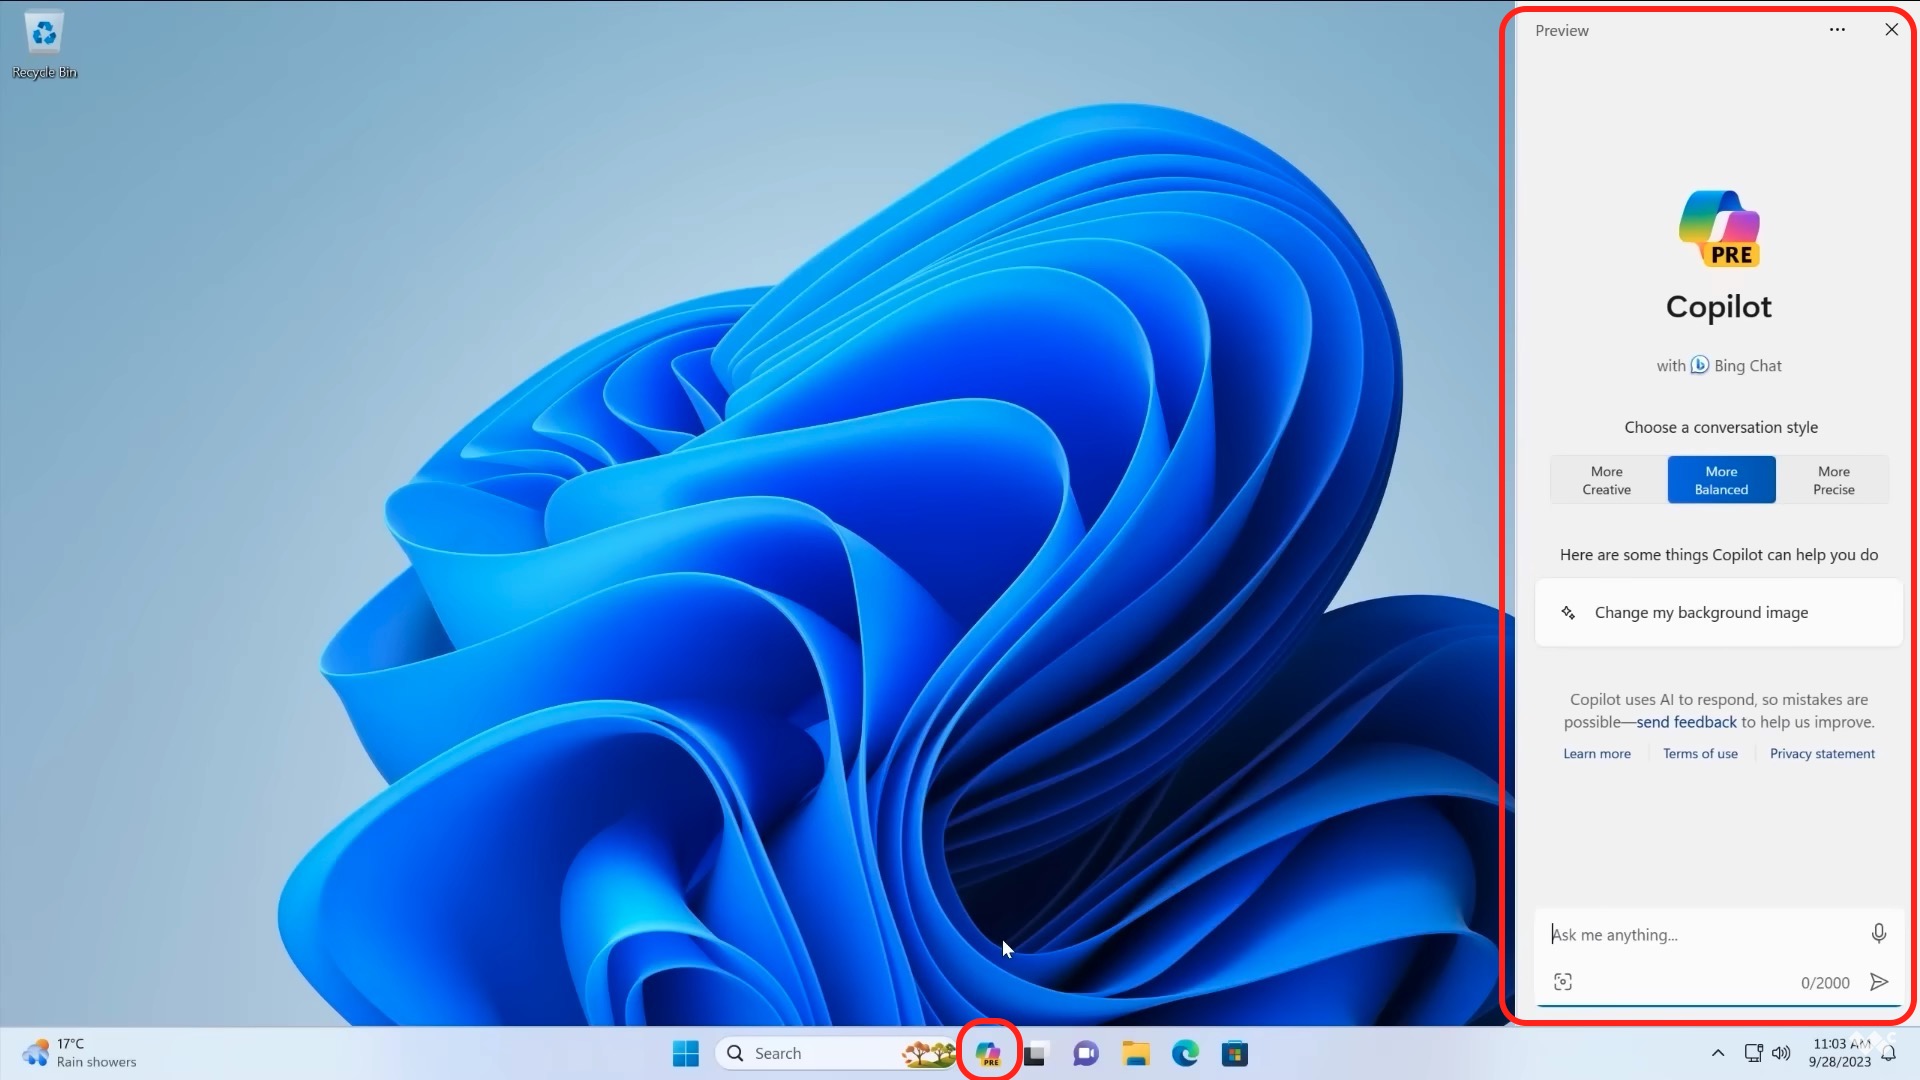Open Task View from the taskbar
Screen dimensions: 1920x1080
(1035, 1053)
